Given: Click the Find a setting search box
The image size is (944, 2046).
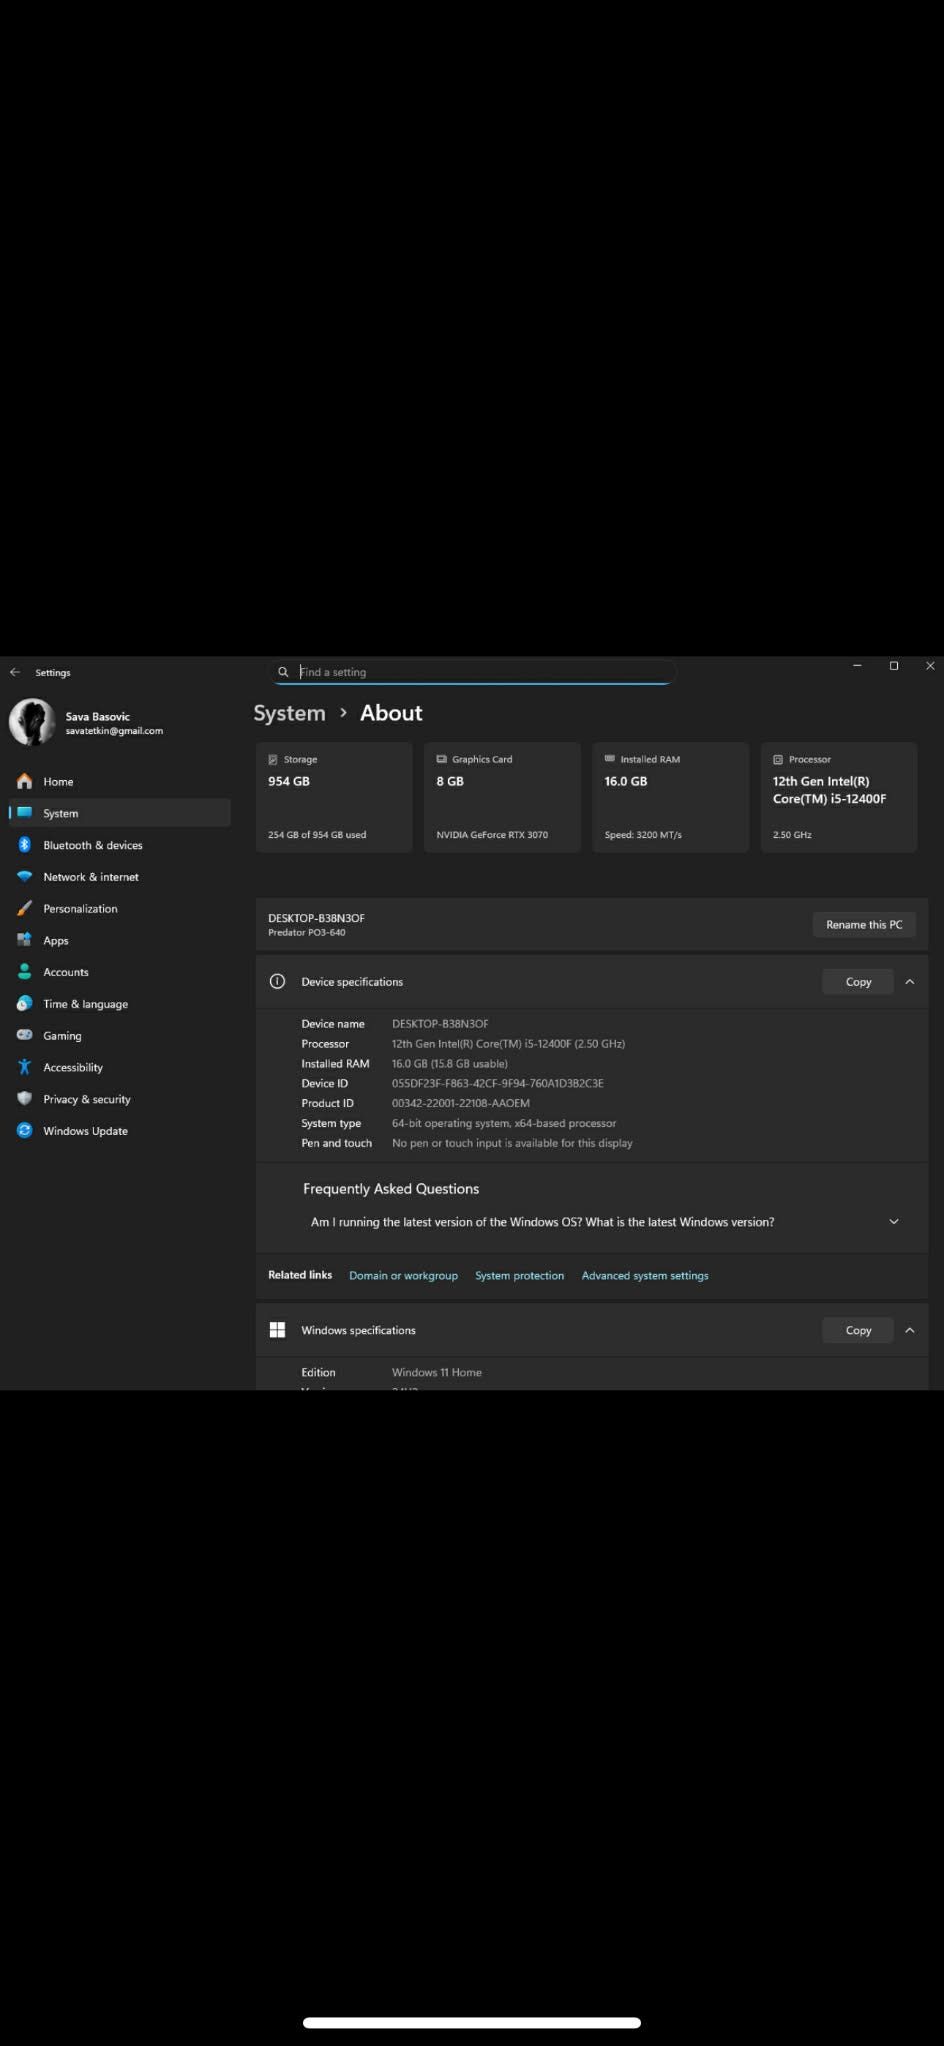Looking at the screenshot, I should [480, 672].
